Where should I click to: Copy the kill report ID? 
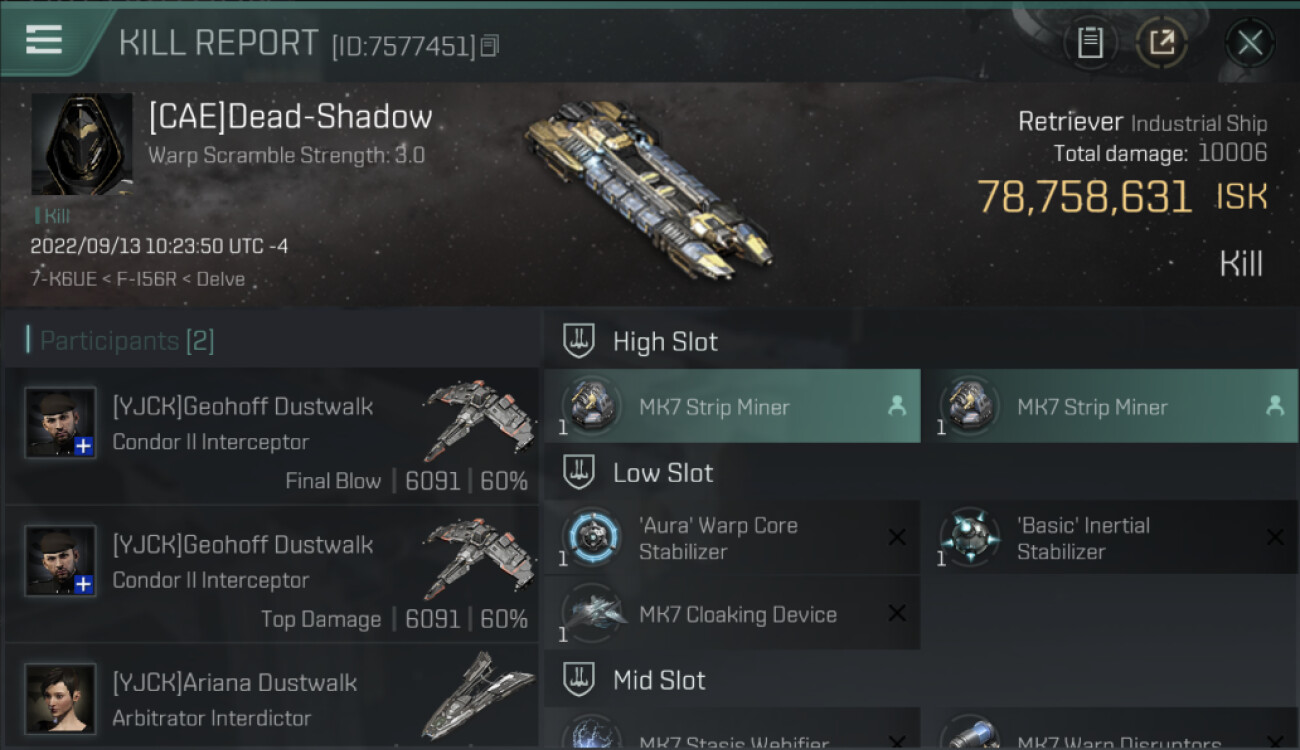tap(489, 46)
